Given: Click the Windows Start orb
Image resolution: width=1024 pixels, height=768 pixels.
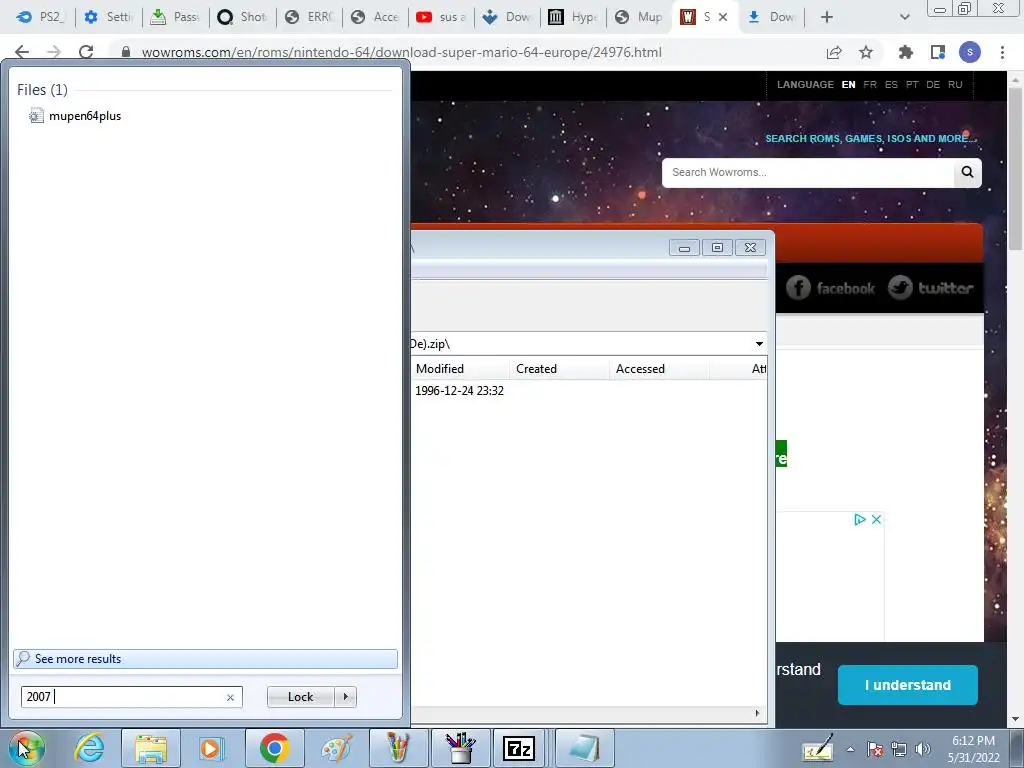Looking at the screenshot, I should click(x=26, y=748).
